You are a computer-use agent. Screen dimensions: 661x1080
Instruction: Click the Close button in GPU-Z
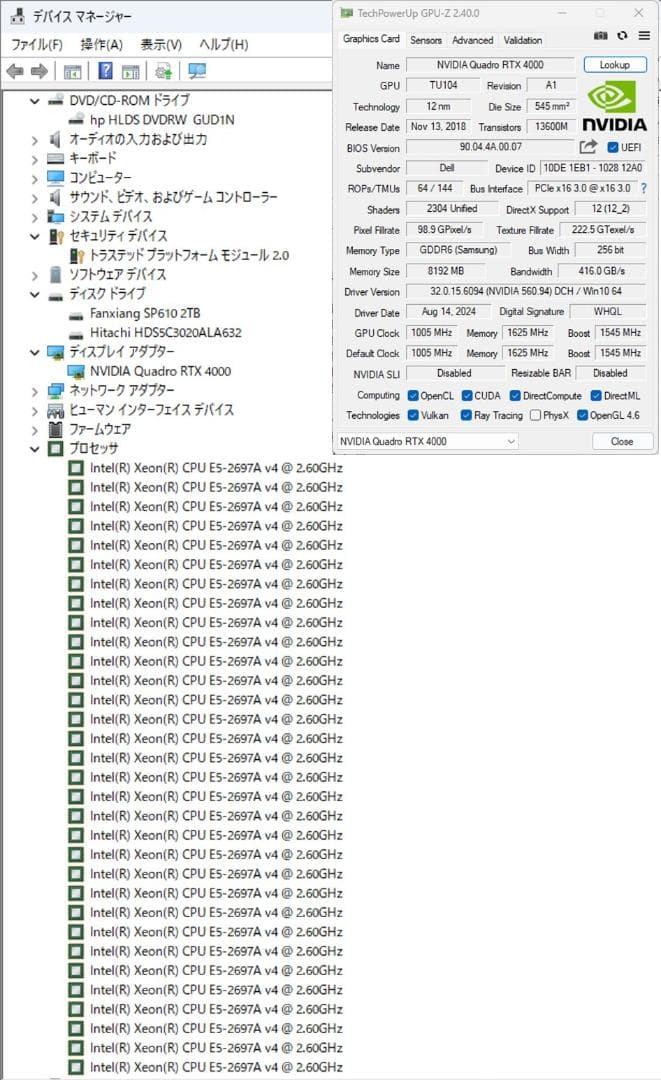[x=622, y=442]
